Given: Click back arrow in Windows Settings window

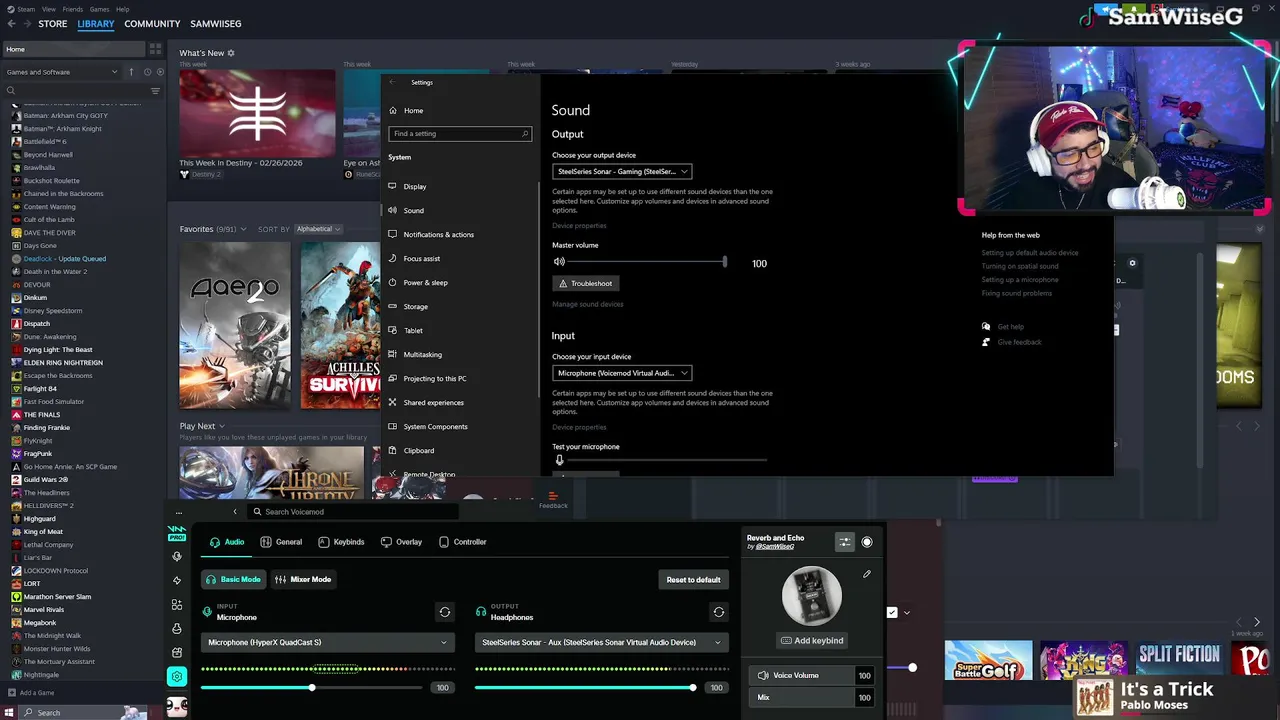Looking at the screenshot, I should coord(392,82).
